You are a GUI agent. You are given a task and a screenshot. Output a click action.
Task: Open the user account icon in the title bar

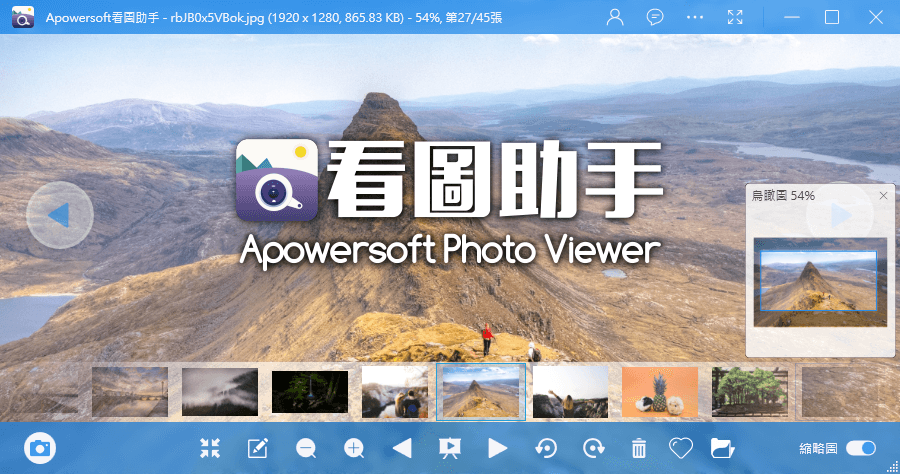pyautogui.click(x=615, y=17)
